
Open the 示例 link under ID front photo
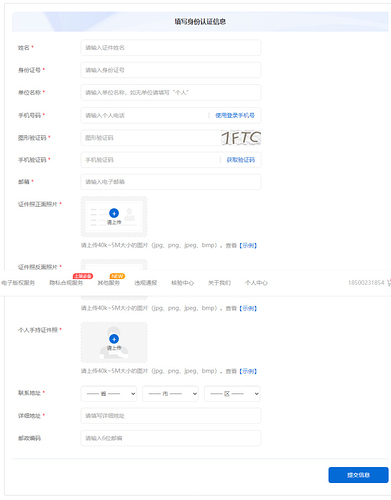click(248, 246)
